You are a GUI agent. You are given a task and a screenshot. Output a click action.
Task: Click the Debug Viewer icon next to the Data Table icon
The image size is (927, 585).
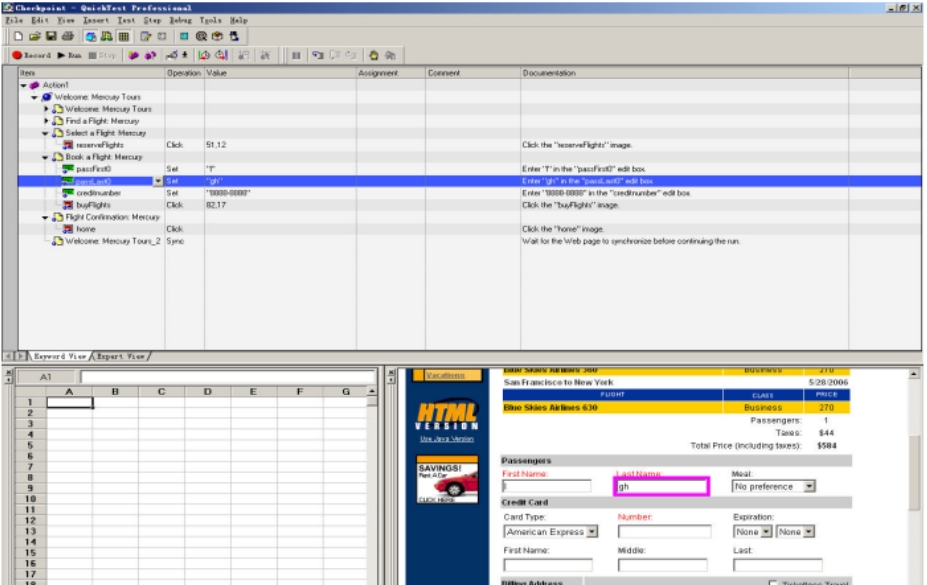(x=106, y=37)
